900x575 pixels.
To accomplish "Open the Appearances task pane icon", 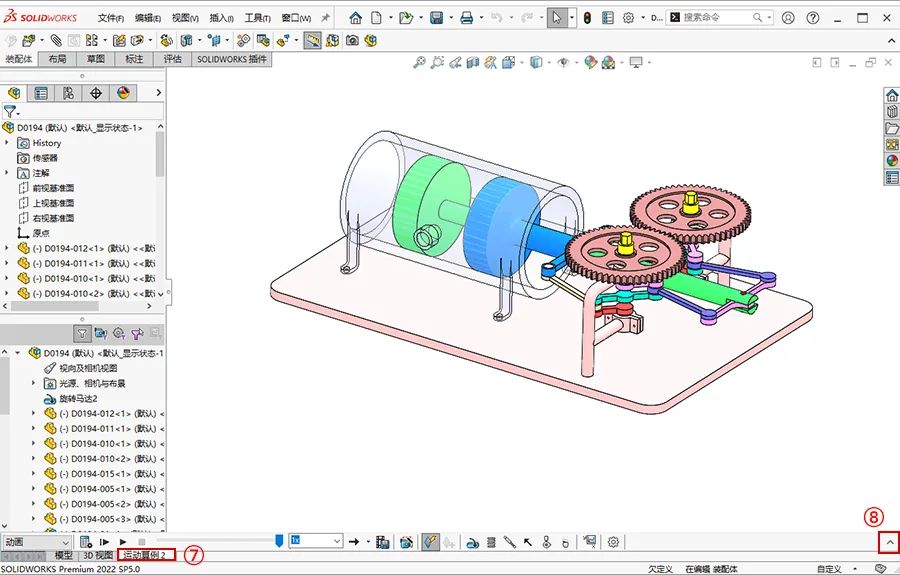I will point(892,161).
